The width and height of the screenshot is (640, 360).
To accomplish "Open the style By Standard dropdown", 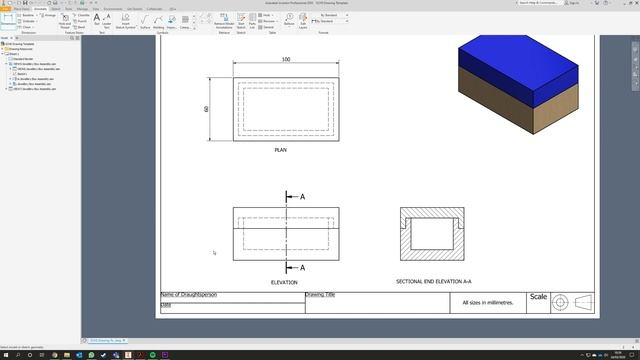I will [347, 21].
